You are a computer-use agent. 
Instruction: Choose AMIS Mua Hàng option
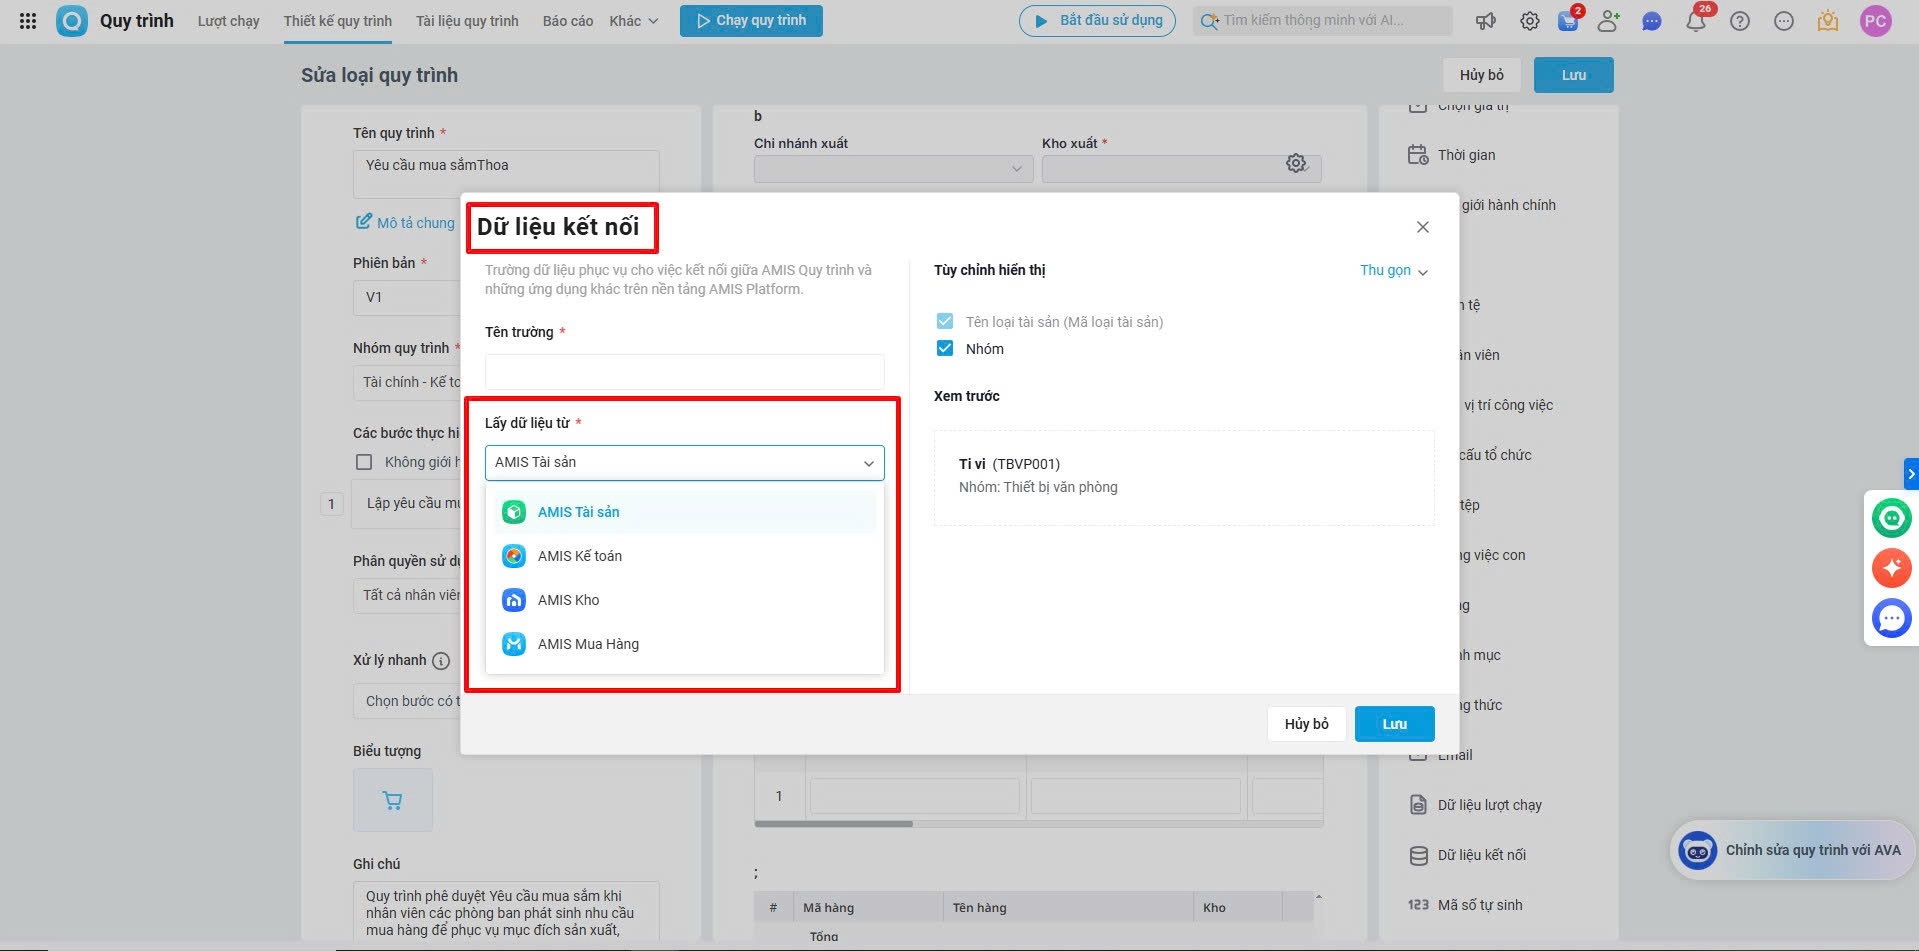point(685,644)
